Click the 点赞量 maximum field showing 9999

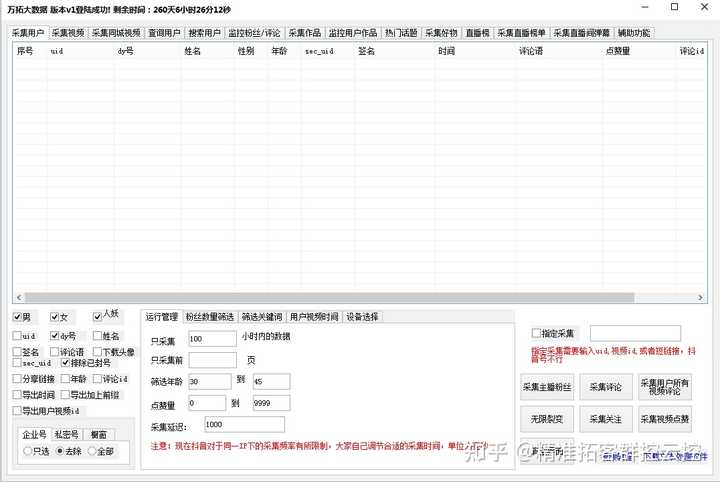[x=271, y=403]
